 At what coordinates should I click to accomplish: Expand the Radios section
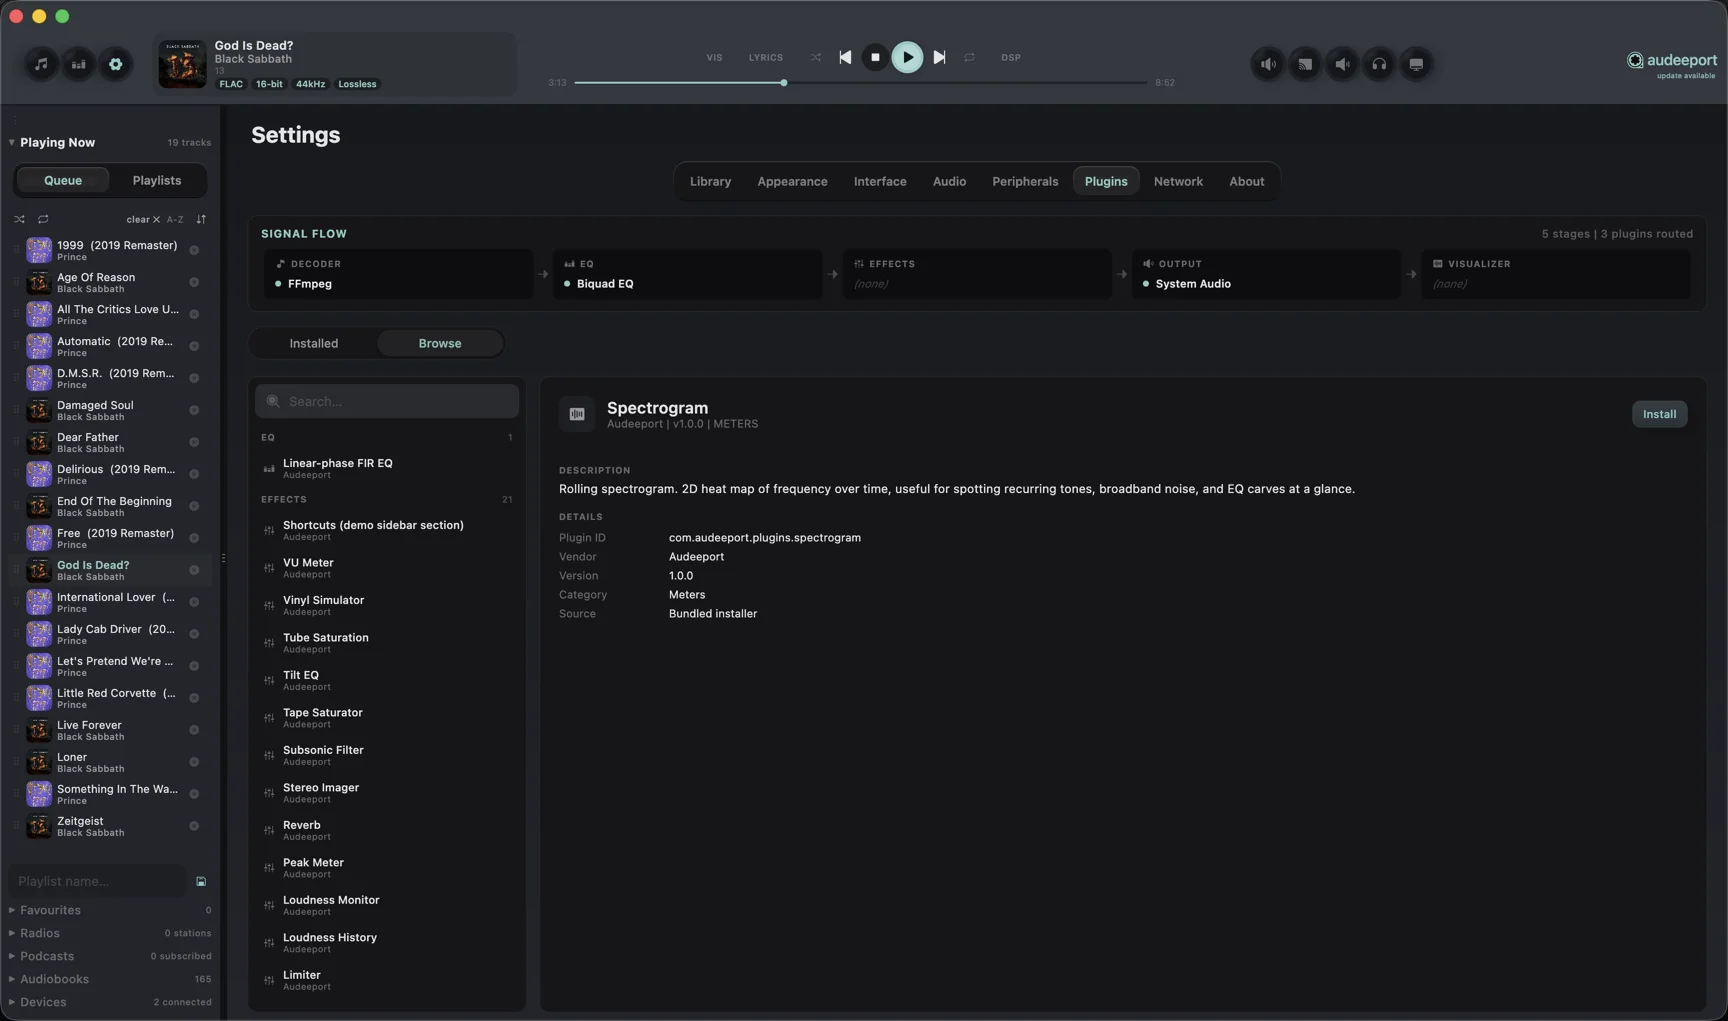point(11,933)
